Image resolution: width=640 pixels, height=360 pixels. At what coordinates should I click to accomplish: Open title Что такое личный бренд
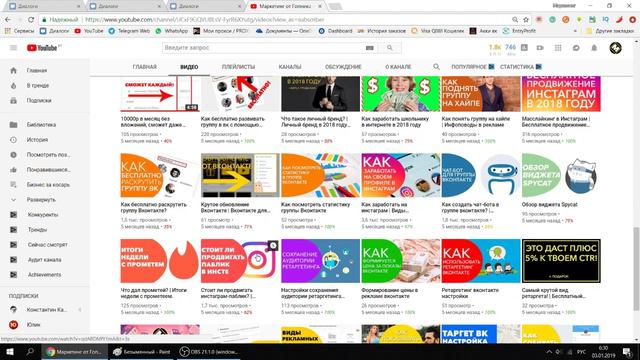coord(316,122)
